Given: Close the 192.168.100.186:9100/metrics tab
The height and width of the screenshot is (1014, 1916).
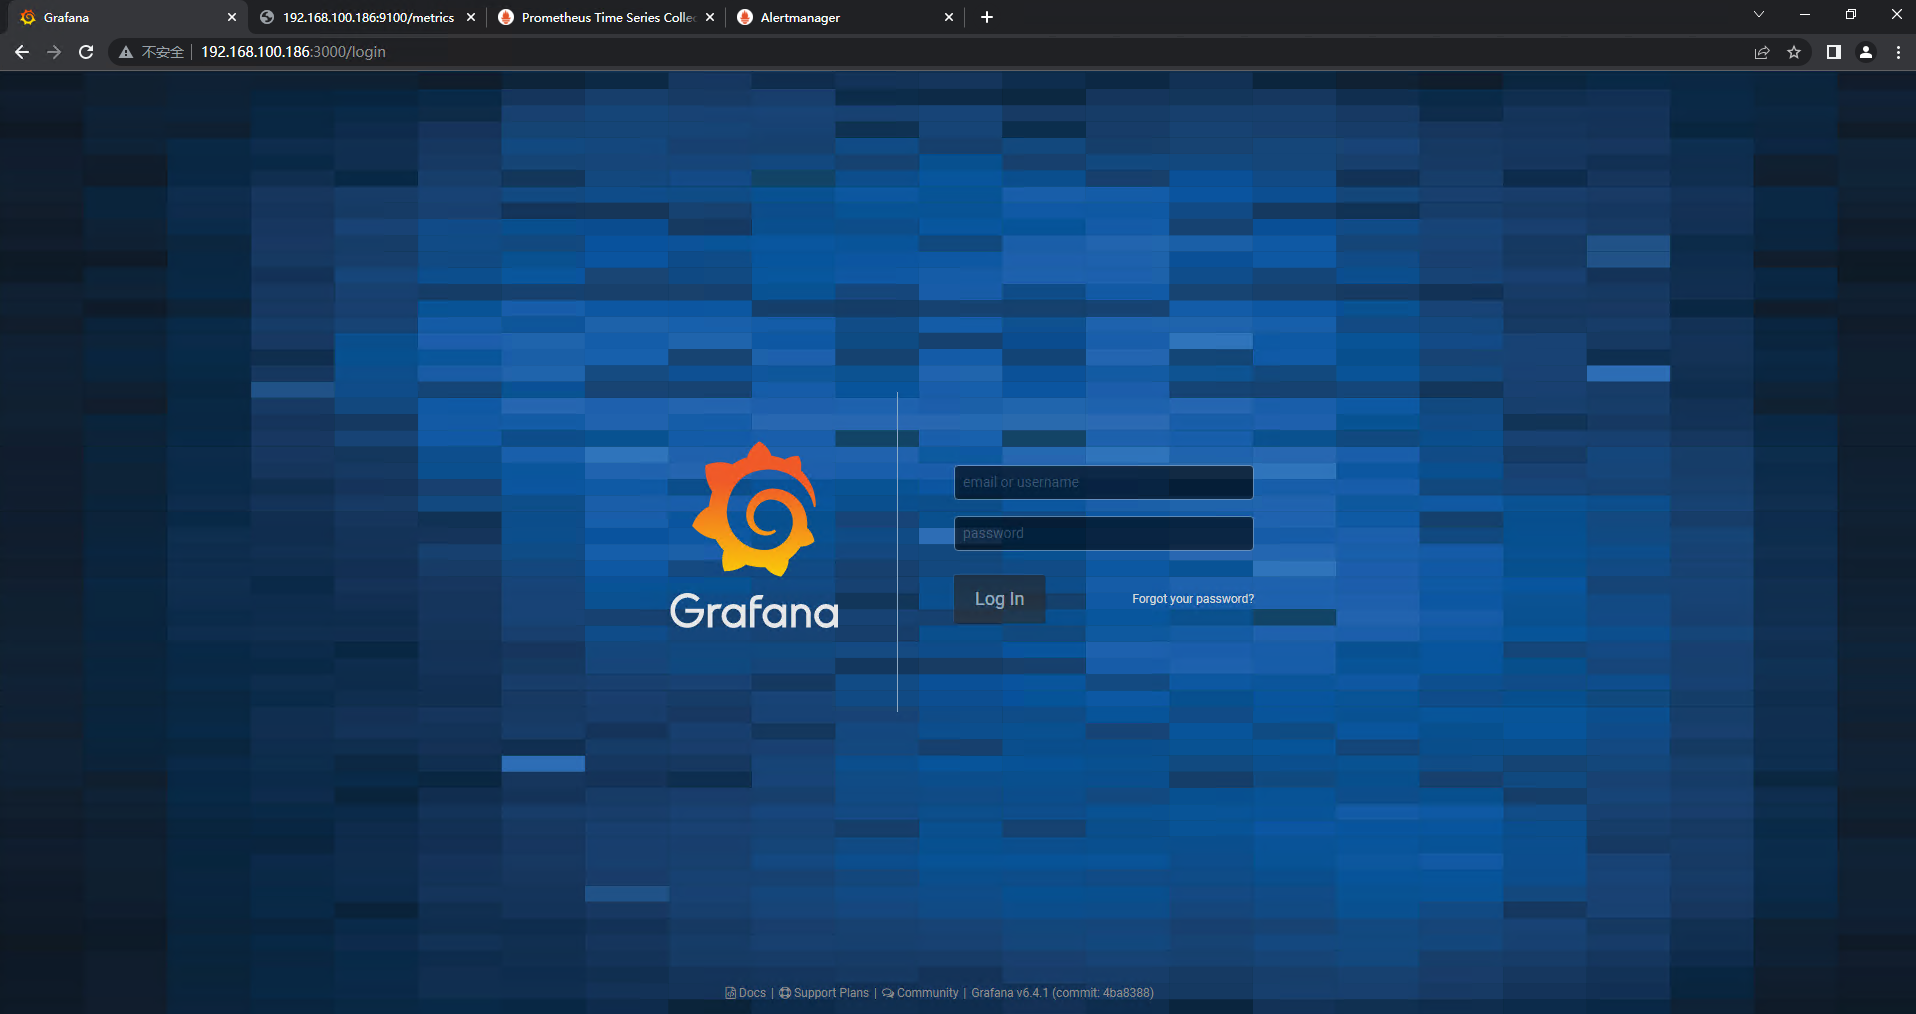Looking at the screenshot, I should [471, 17].
